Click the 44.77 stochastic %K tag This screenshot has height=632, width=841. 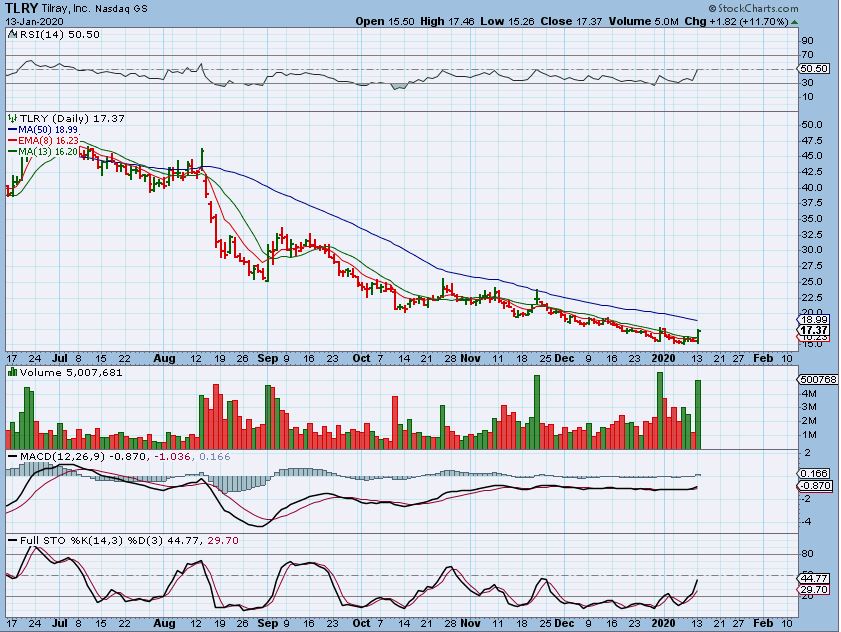(x=814, y=578)
